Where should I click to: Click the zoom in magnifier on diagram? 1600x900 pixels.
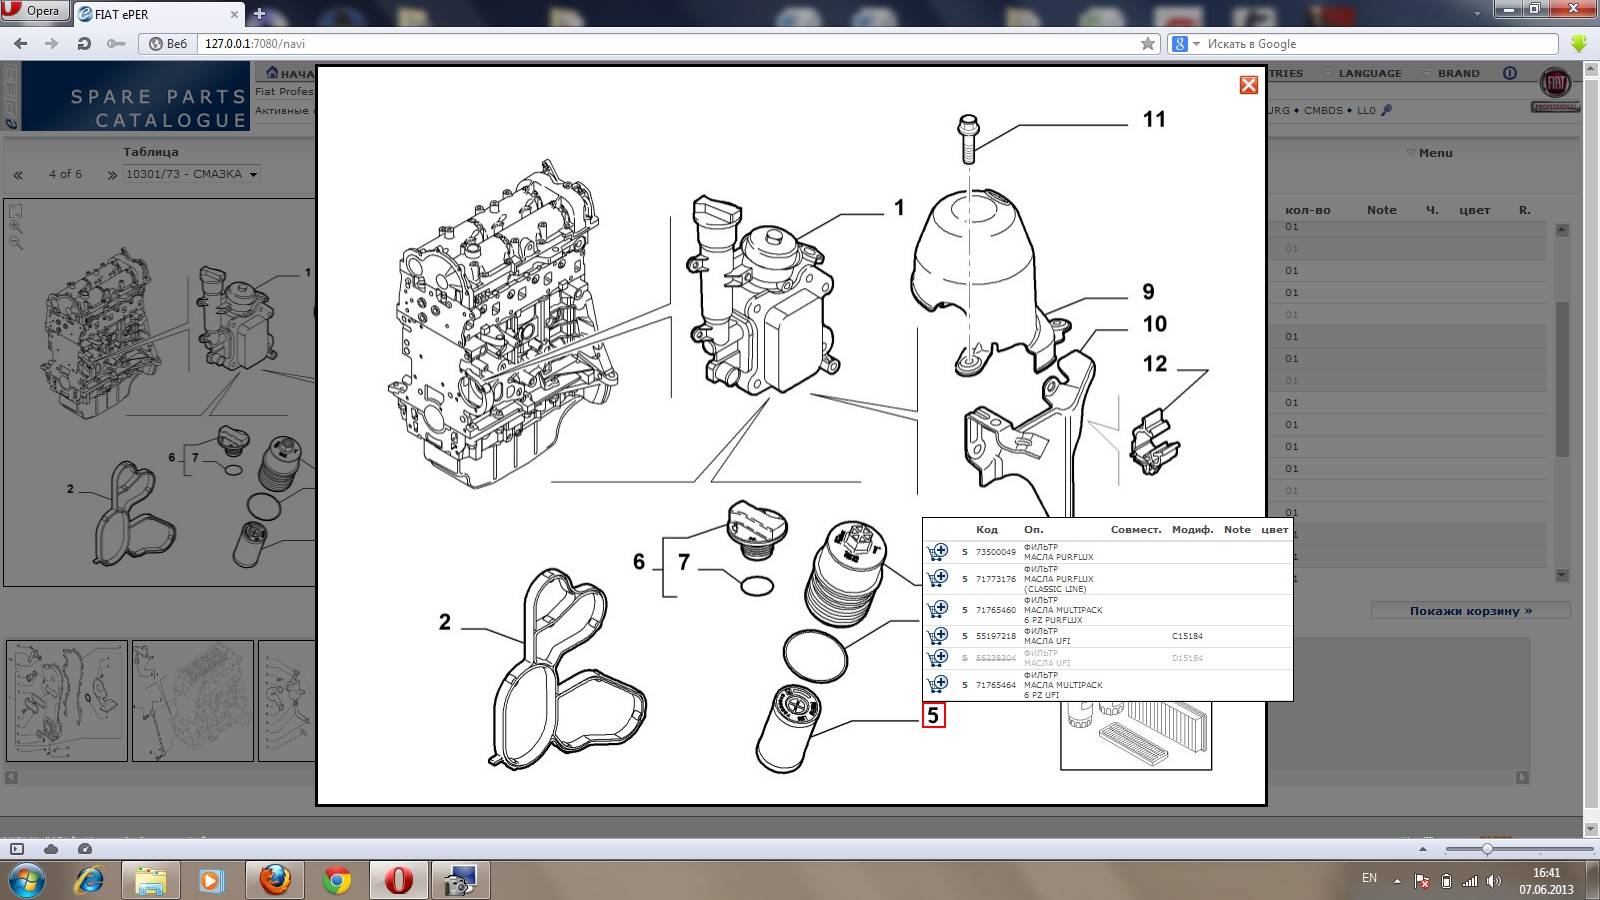(15, 227)
